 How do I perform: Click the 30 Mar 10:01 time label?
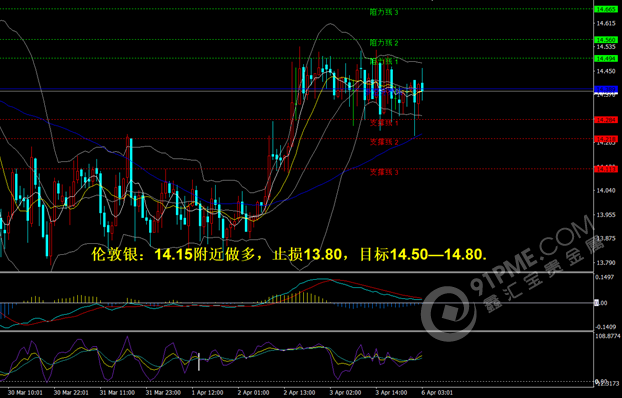(x=25, y=393)
